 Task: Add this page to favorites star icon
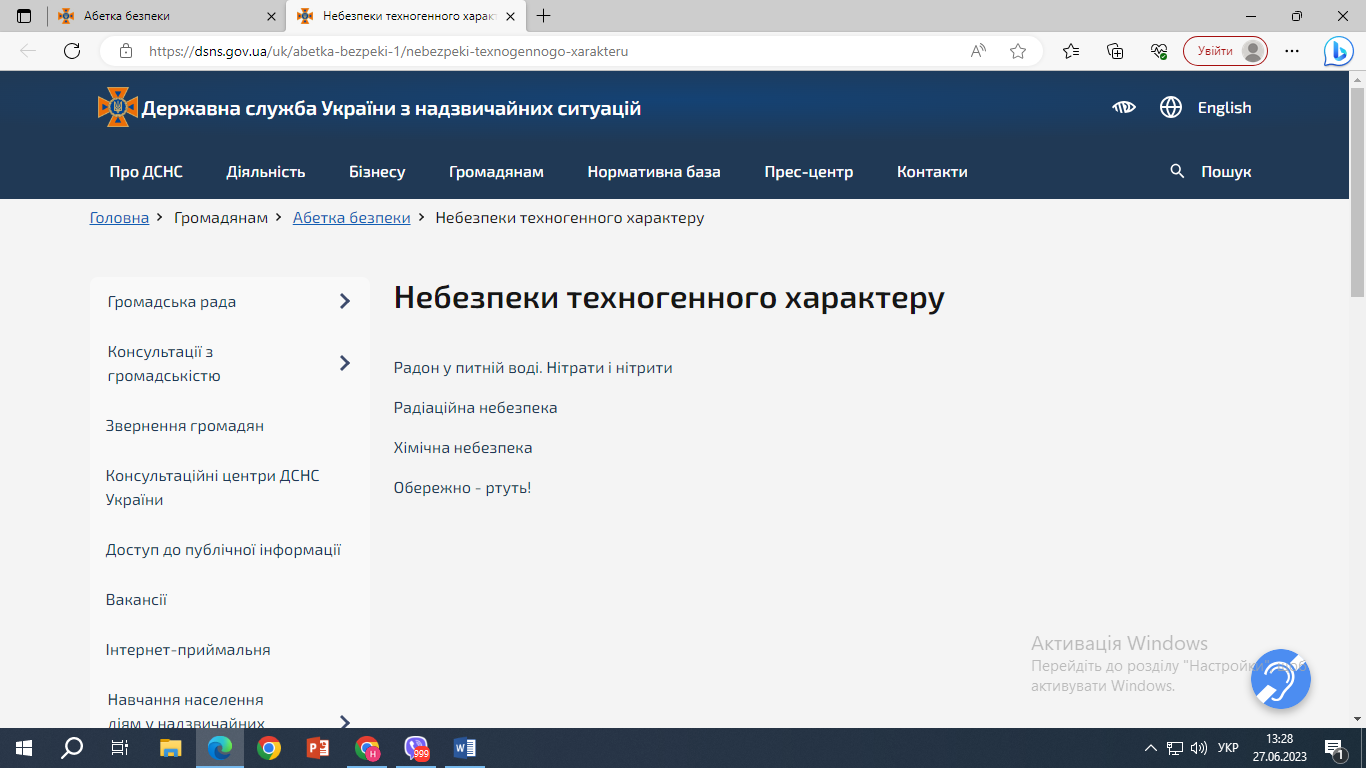1018,51
